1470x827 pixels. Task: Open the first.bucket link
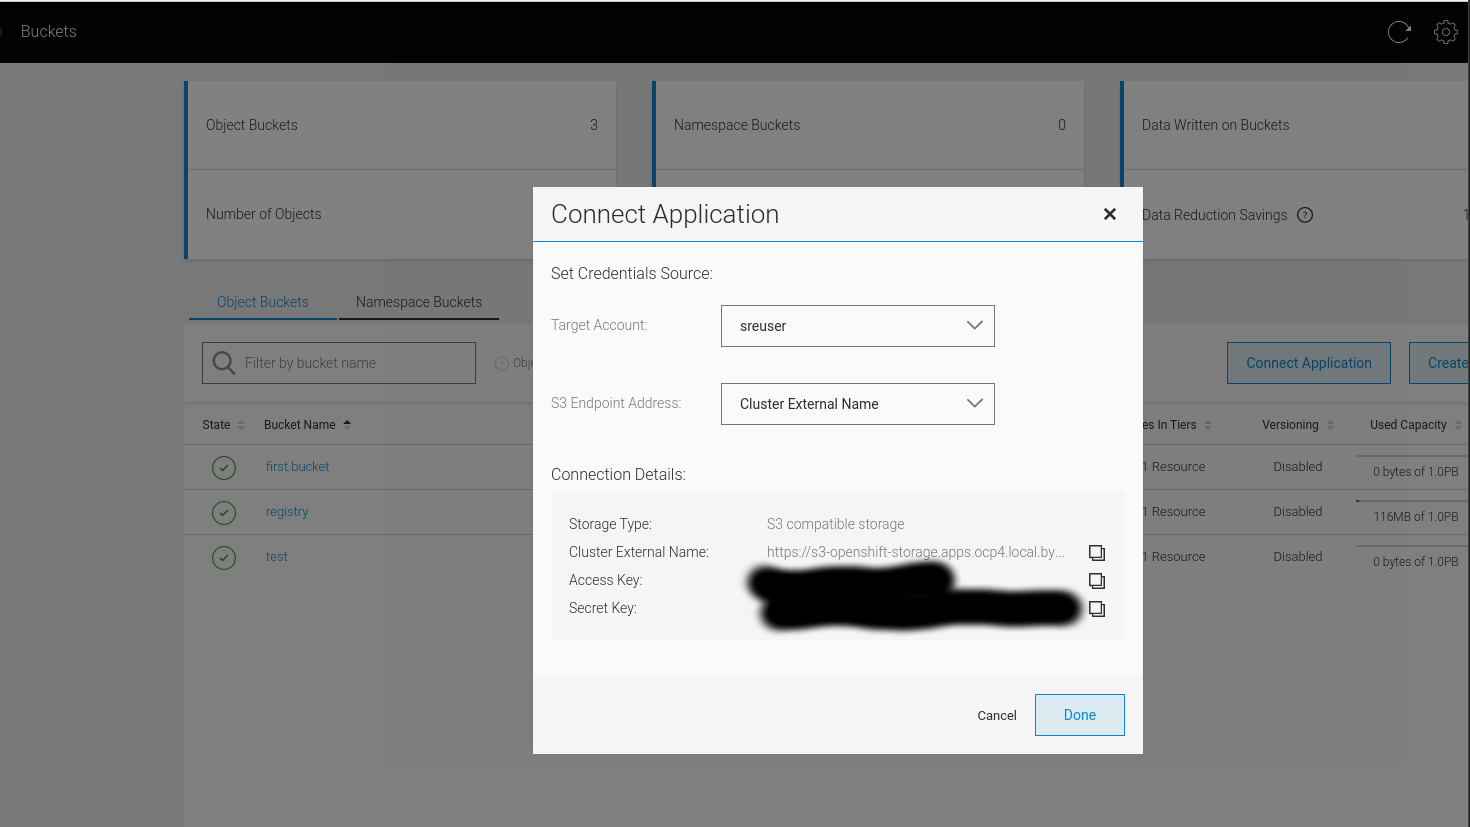[x=297, y=467]
